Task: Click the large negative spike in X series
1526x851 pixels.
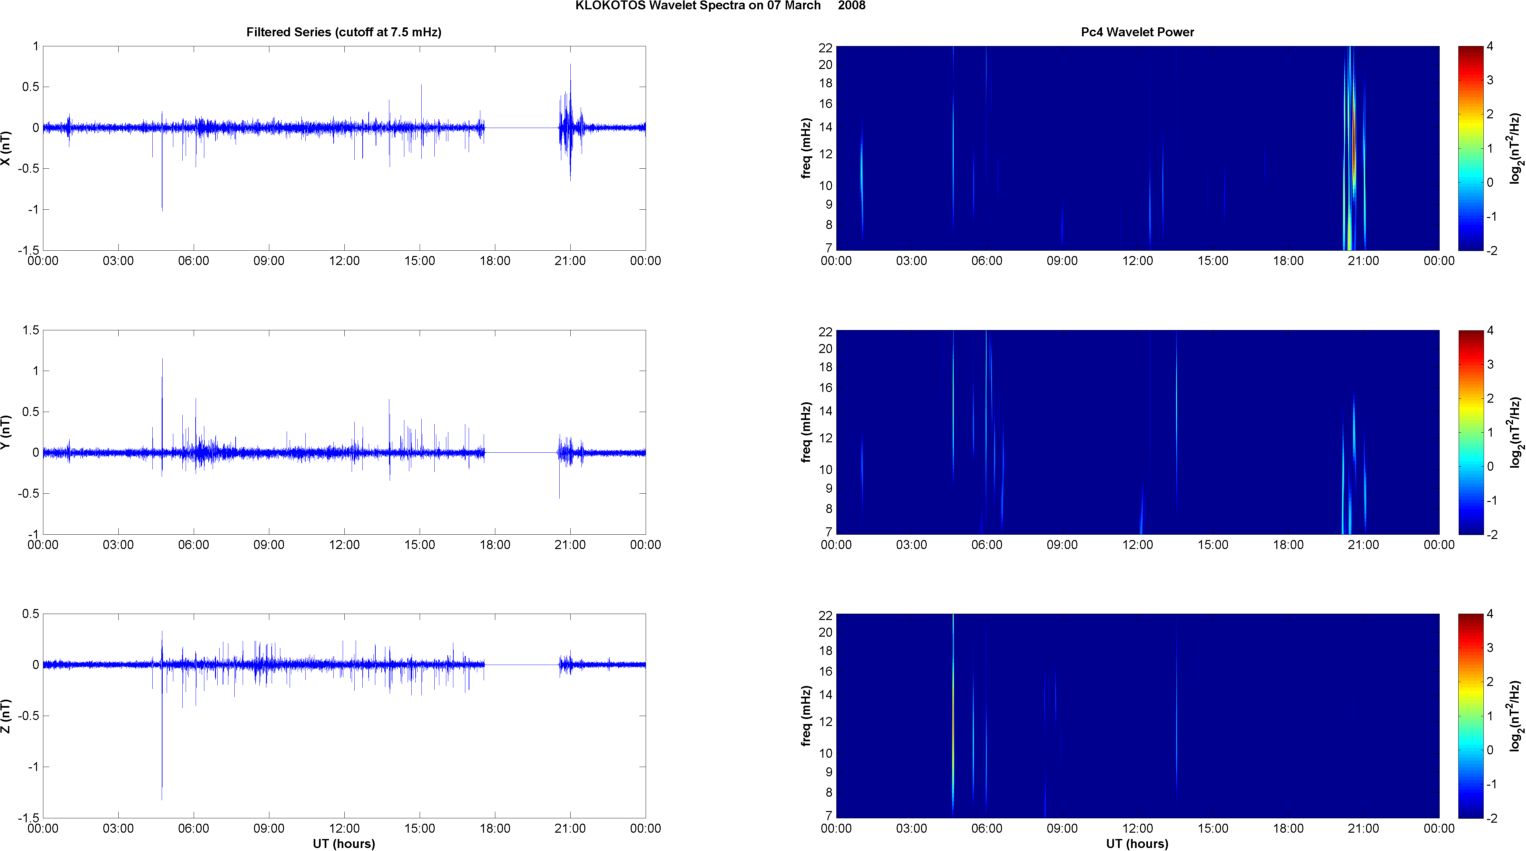Action: tap(162, 170)
